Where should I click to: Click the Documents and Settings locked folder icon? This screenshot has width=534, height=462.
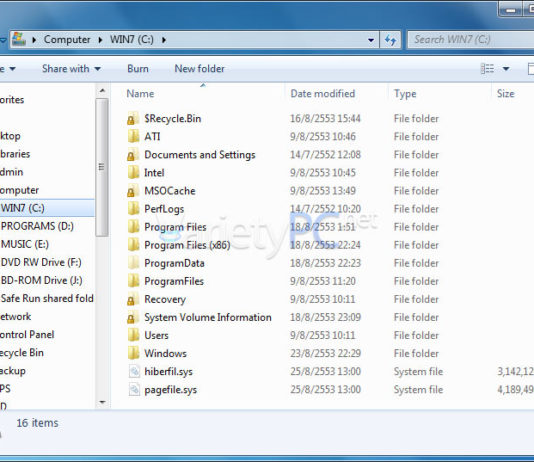pos(133,155)
